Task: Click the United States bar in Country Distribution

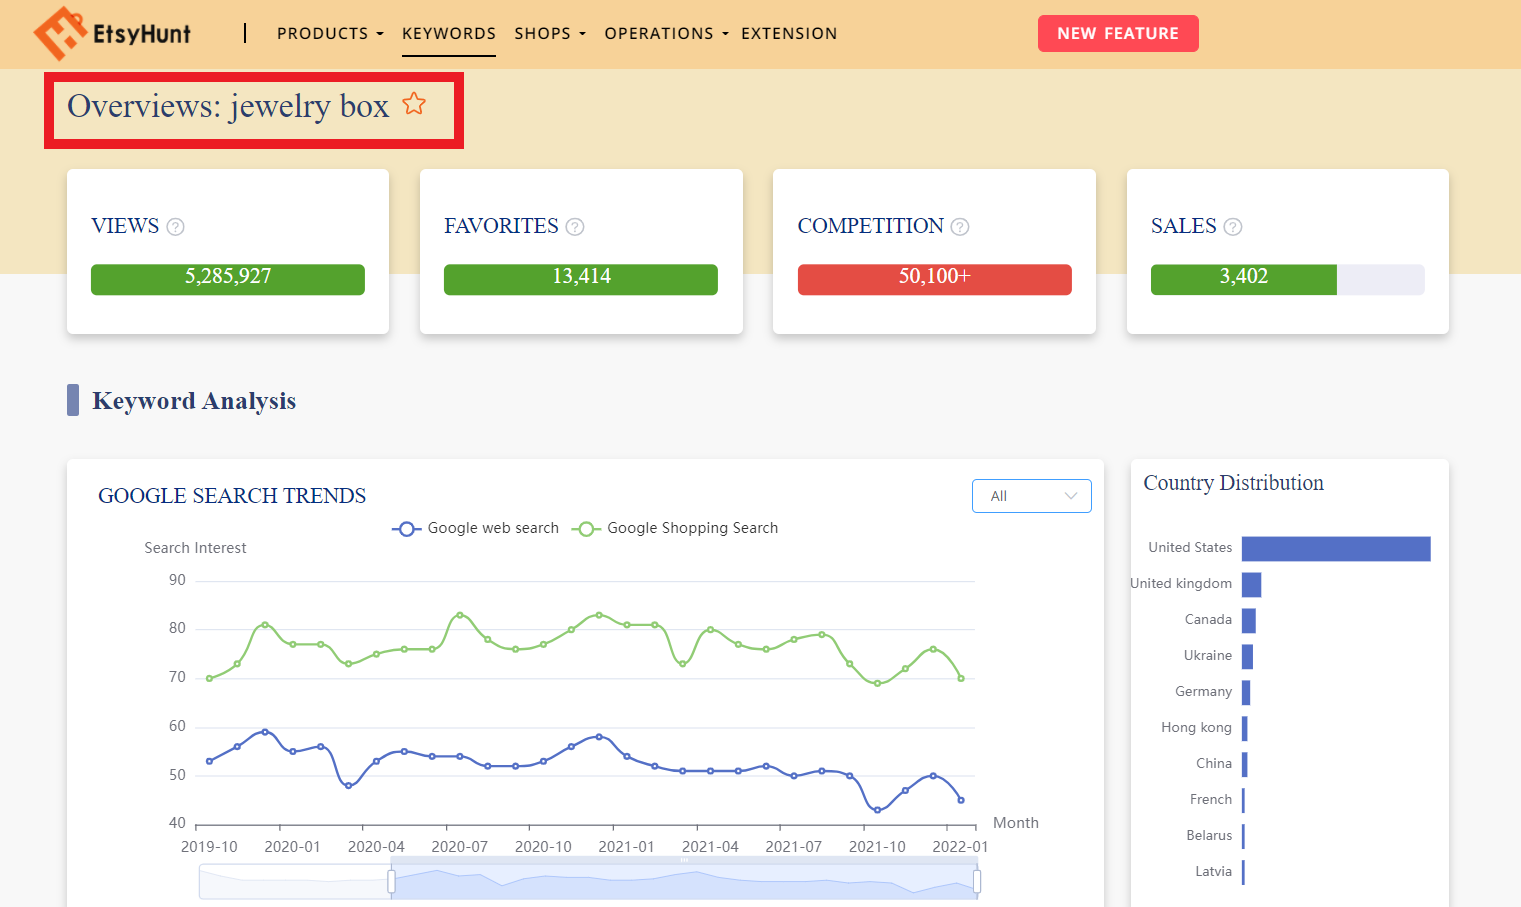Action: click(x=1336, y=548)
